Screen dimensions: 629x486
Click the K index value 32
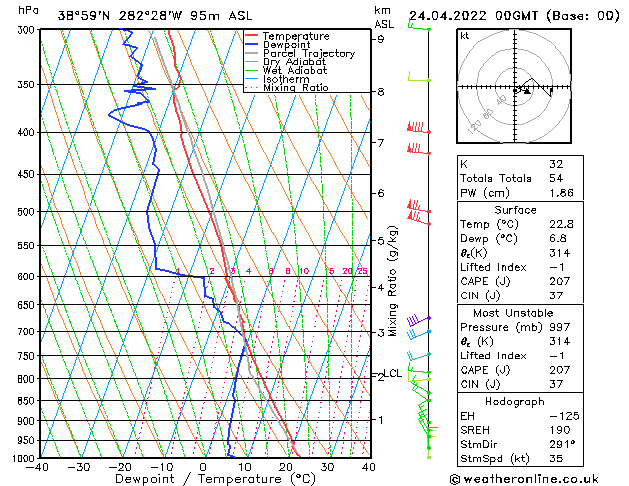pos(556,164)
